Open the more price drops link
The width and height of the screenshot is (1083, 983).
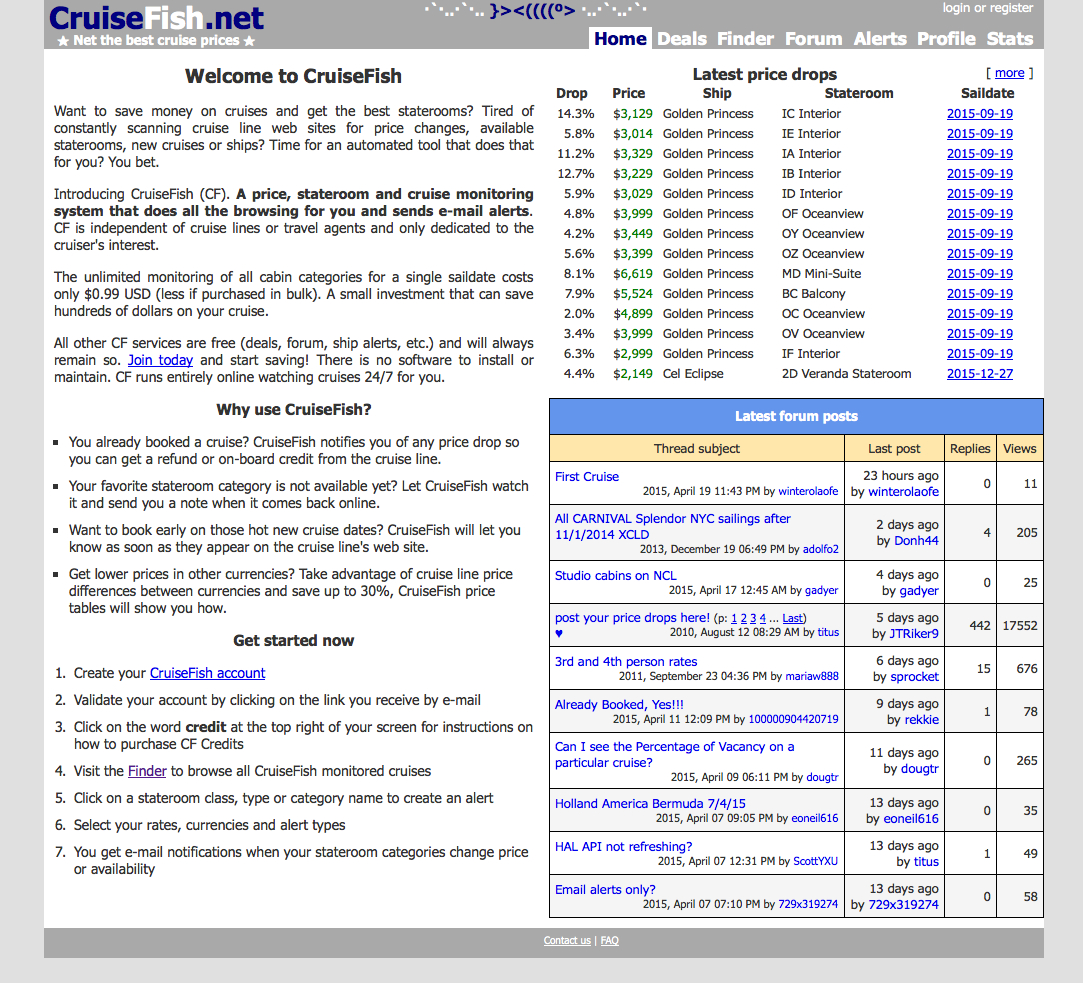[1009, 73]
